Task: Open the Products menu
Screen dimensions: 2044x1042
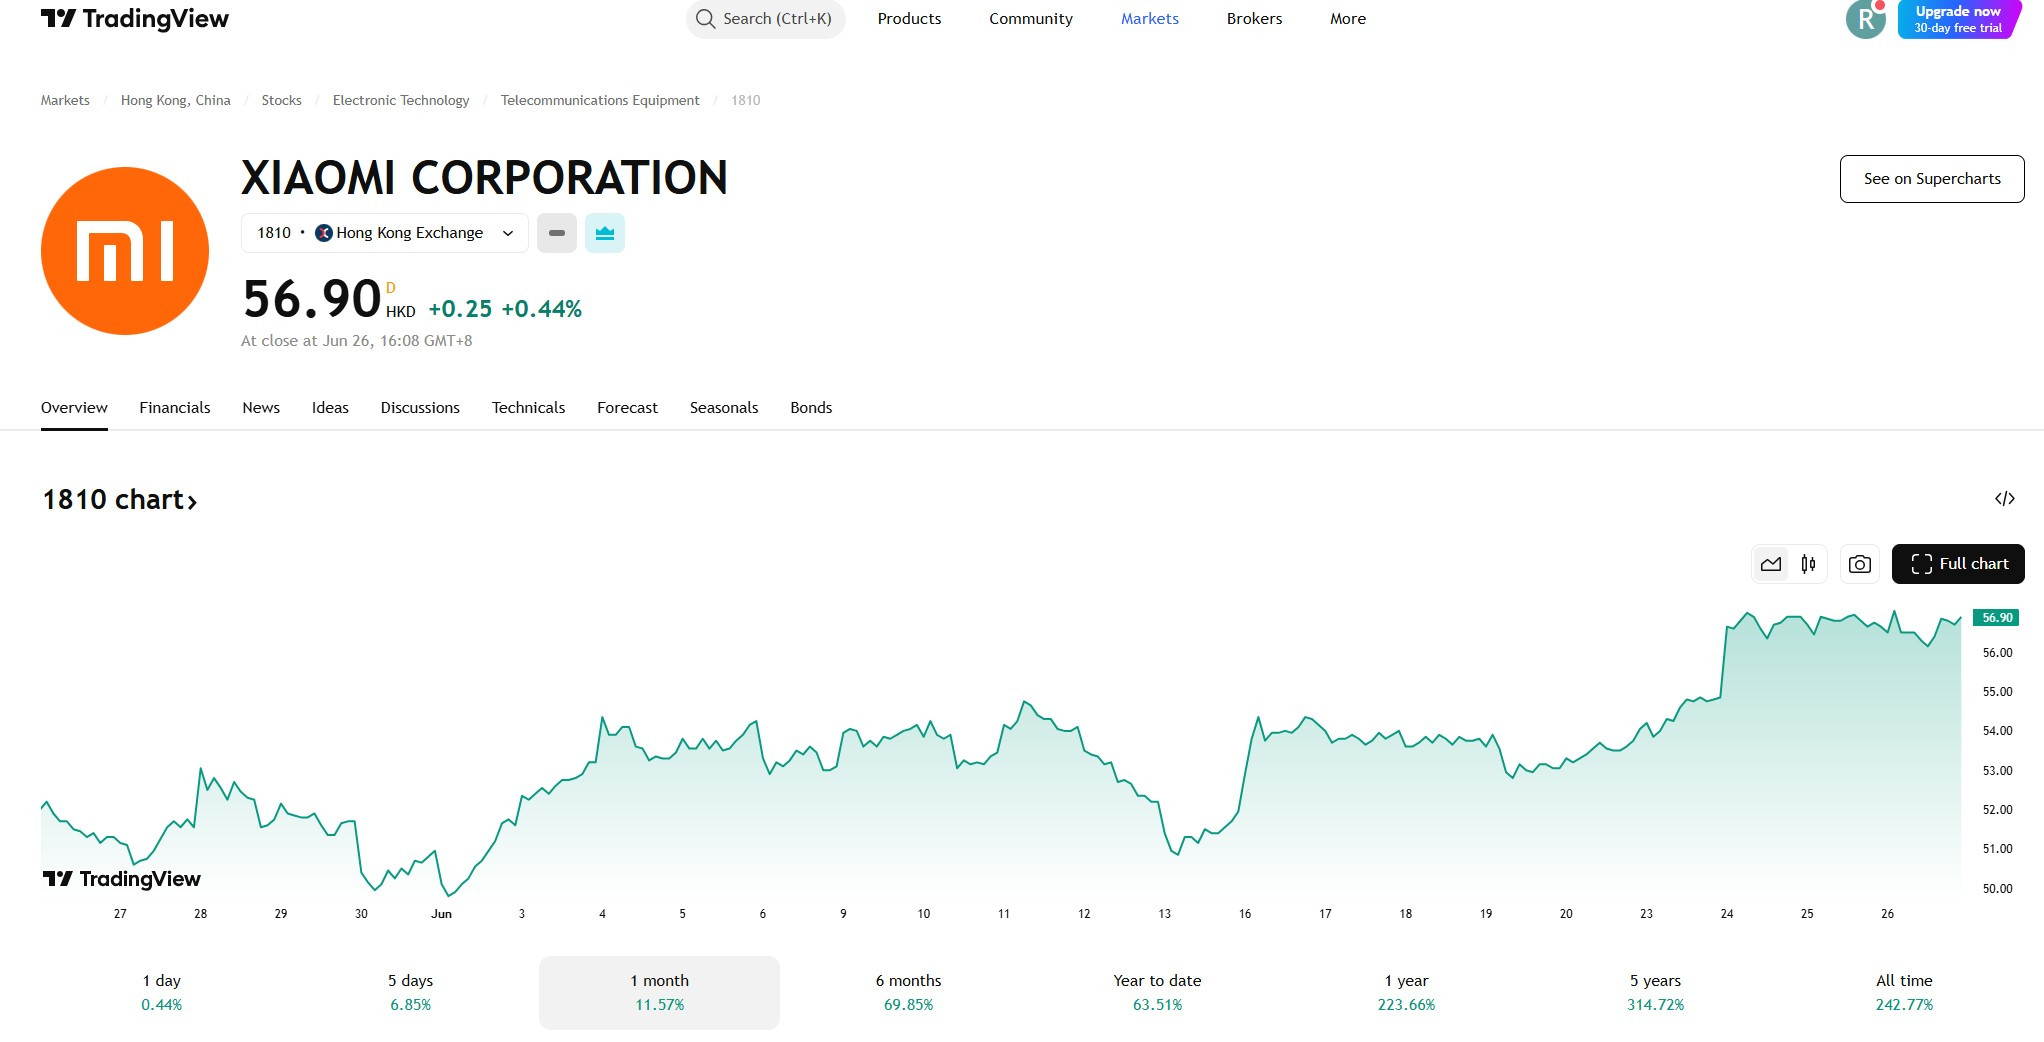Action: (909, 19)
